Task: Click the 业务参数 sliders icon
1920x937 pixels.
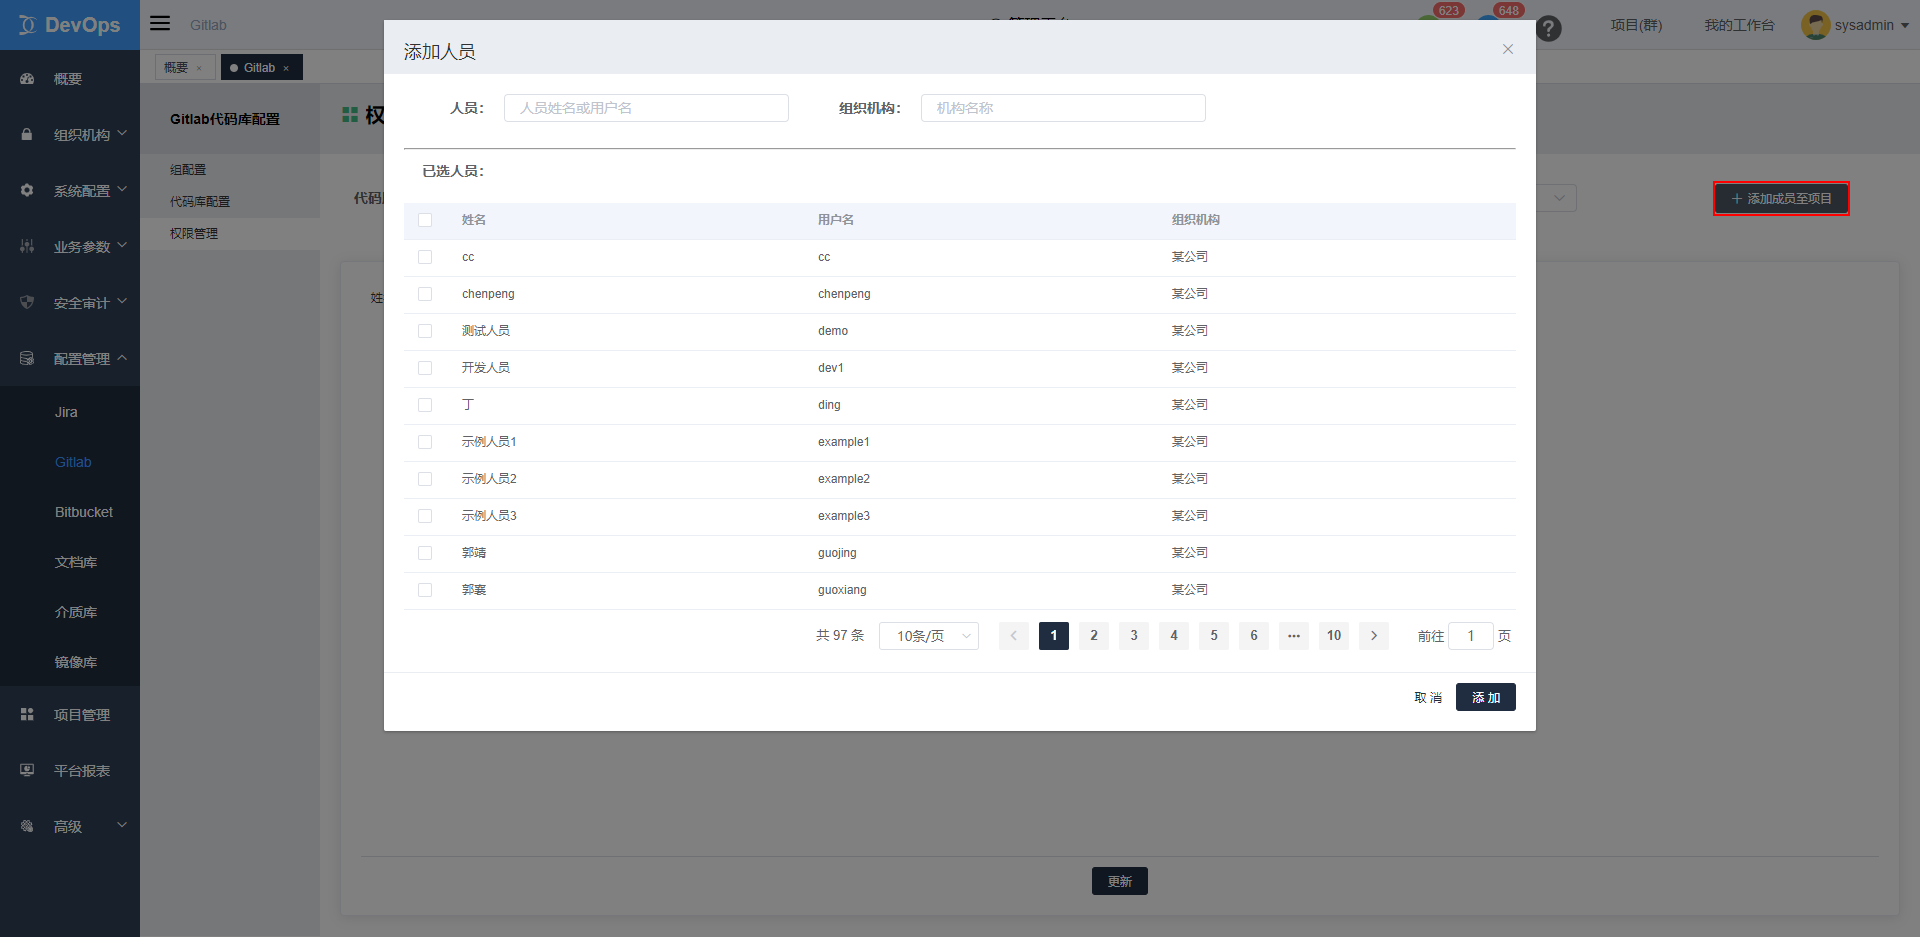Action: [27, 246]
